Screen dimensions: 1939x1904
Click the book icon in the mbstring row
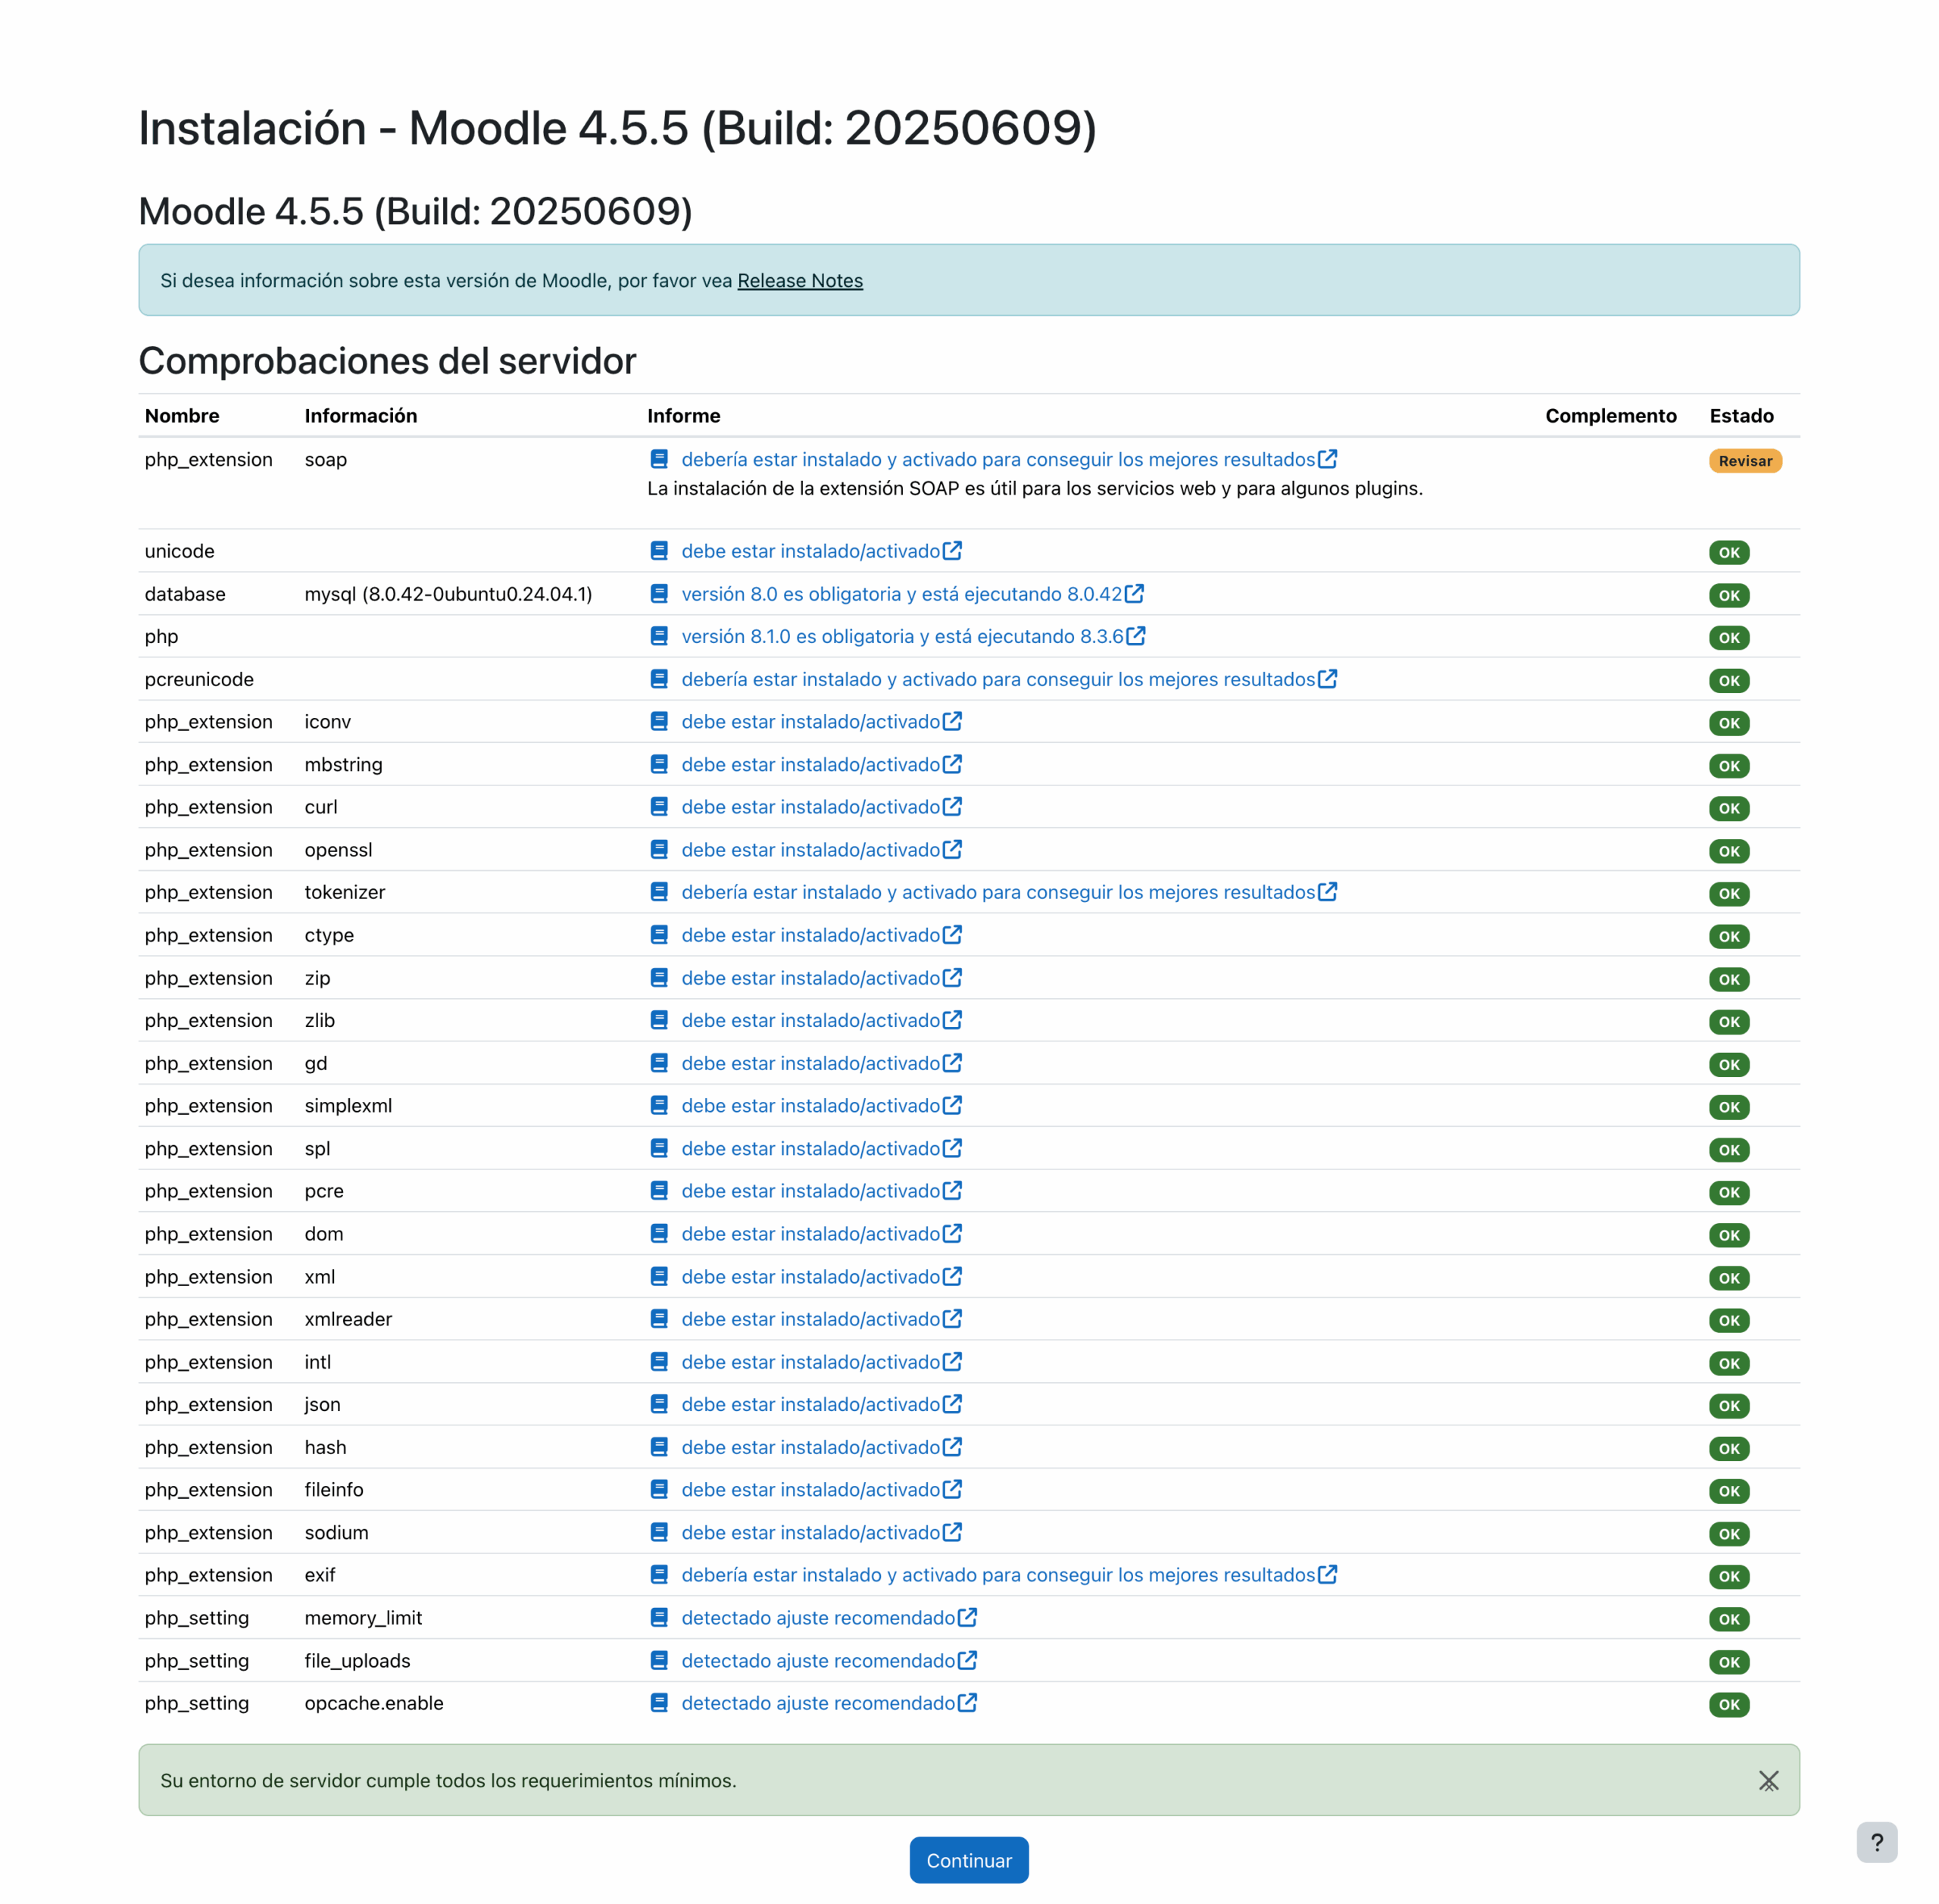click(659, 764)
